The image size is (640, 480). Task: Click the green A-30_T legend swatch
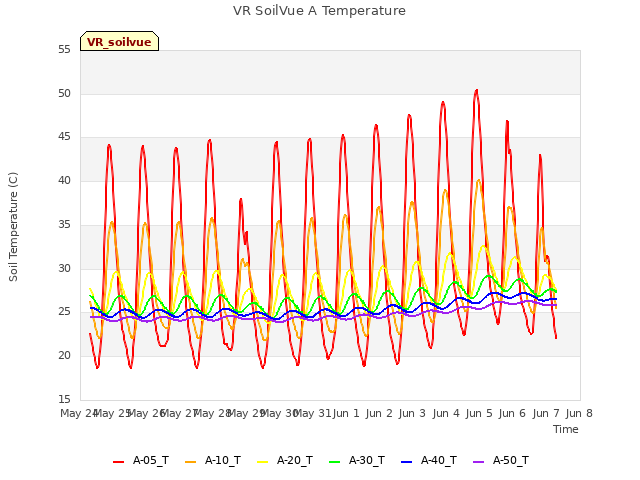click(334, 462)
